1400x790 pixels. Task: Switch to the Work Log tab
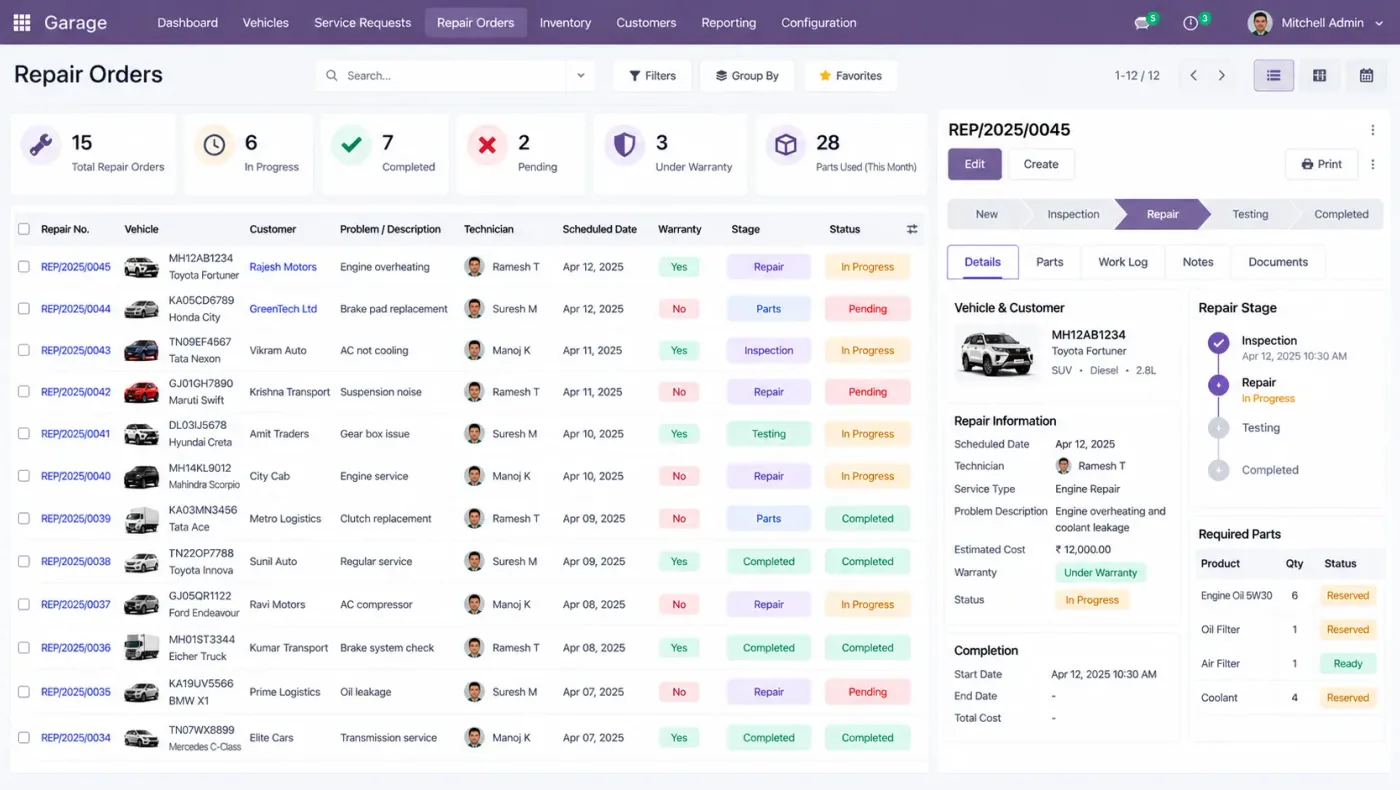[x=1123, y=262]
